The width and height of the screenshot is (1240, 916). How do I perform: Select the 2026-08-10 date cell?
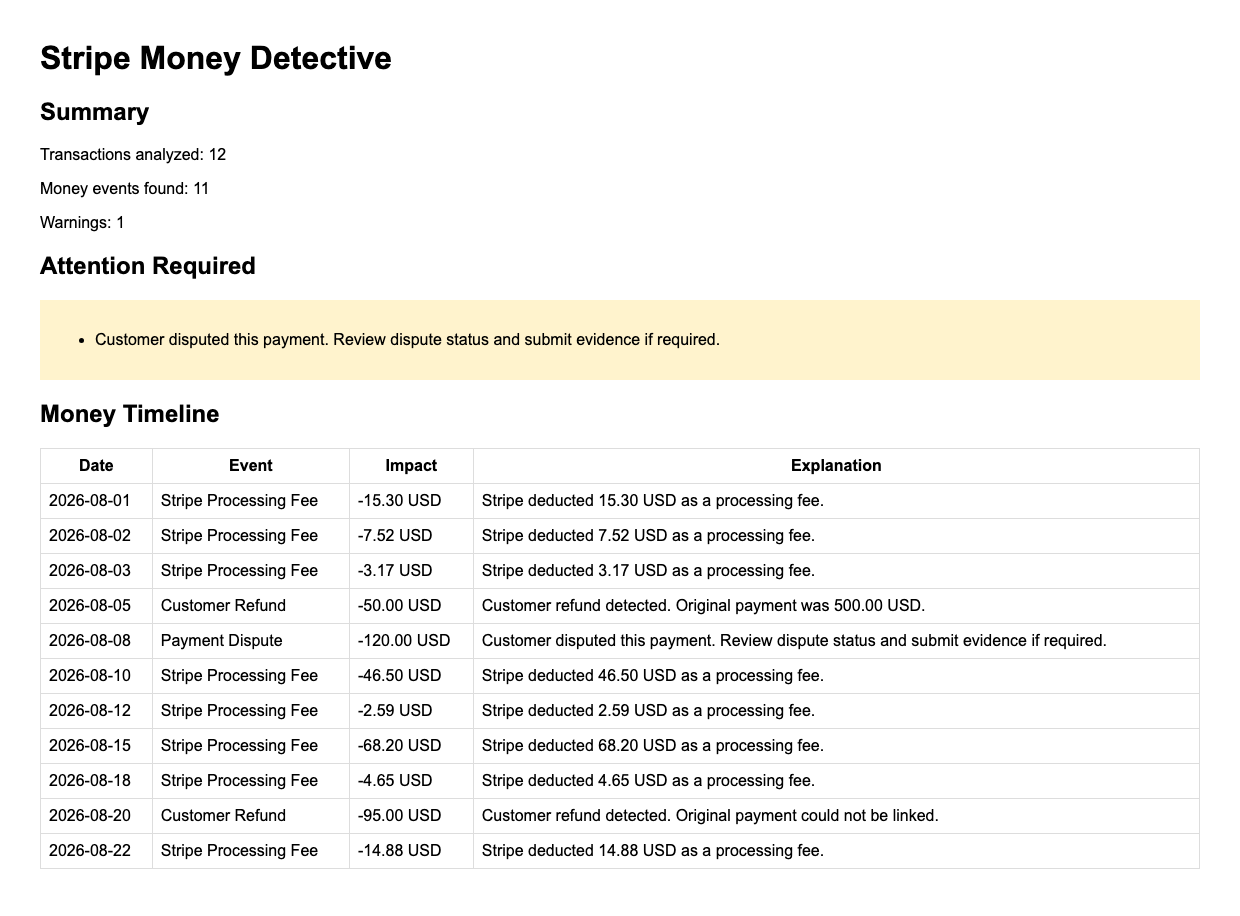(x=96, y=676)
